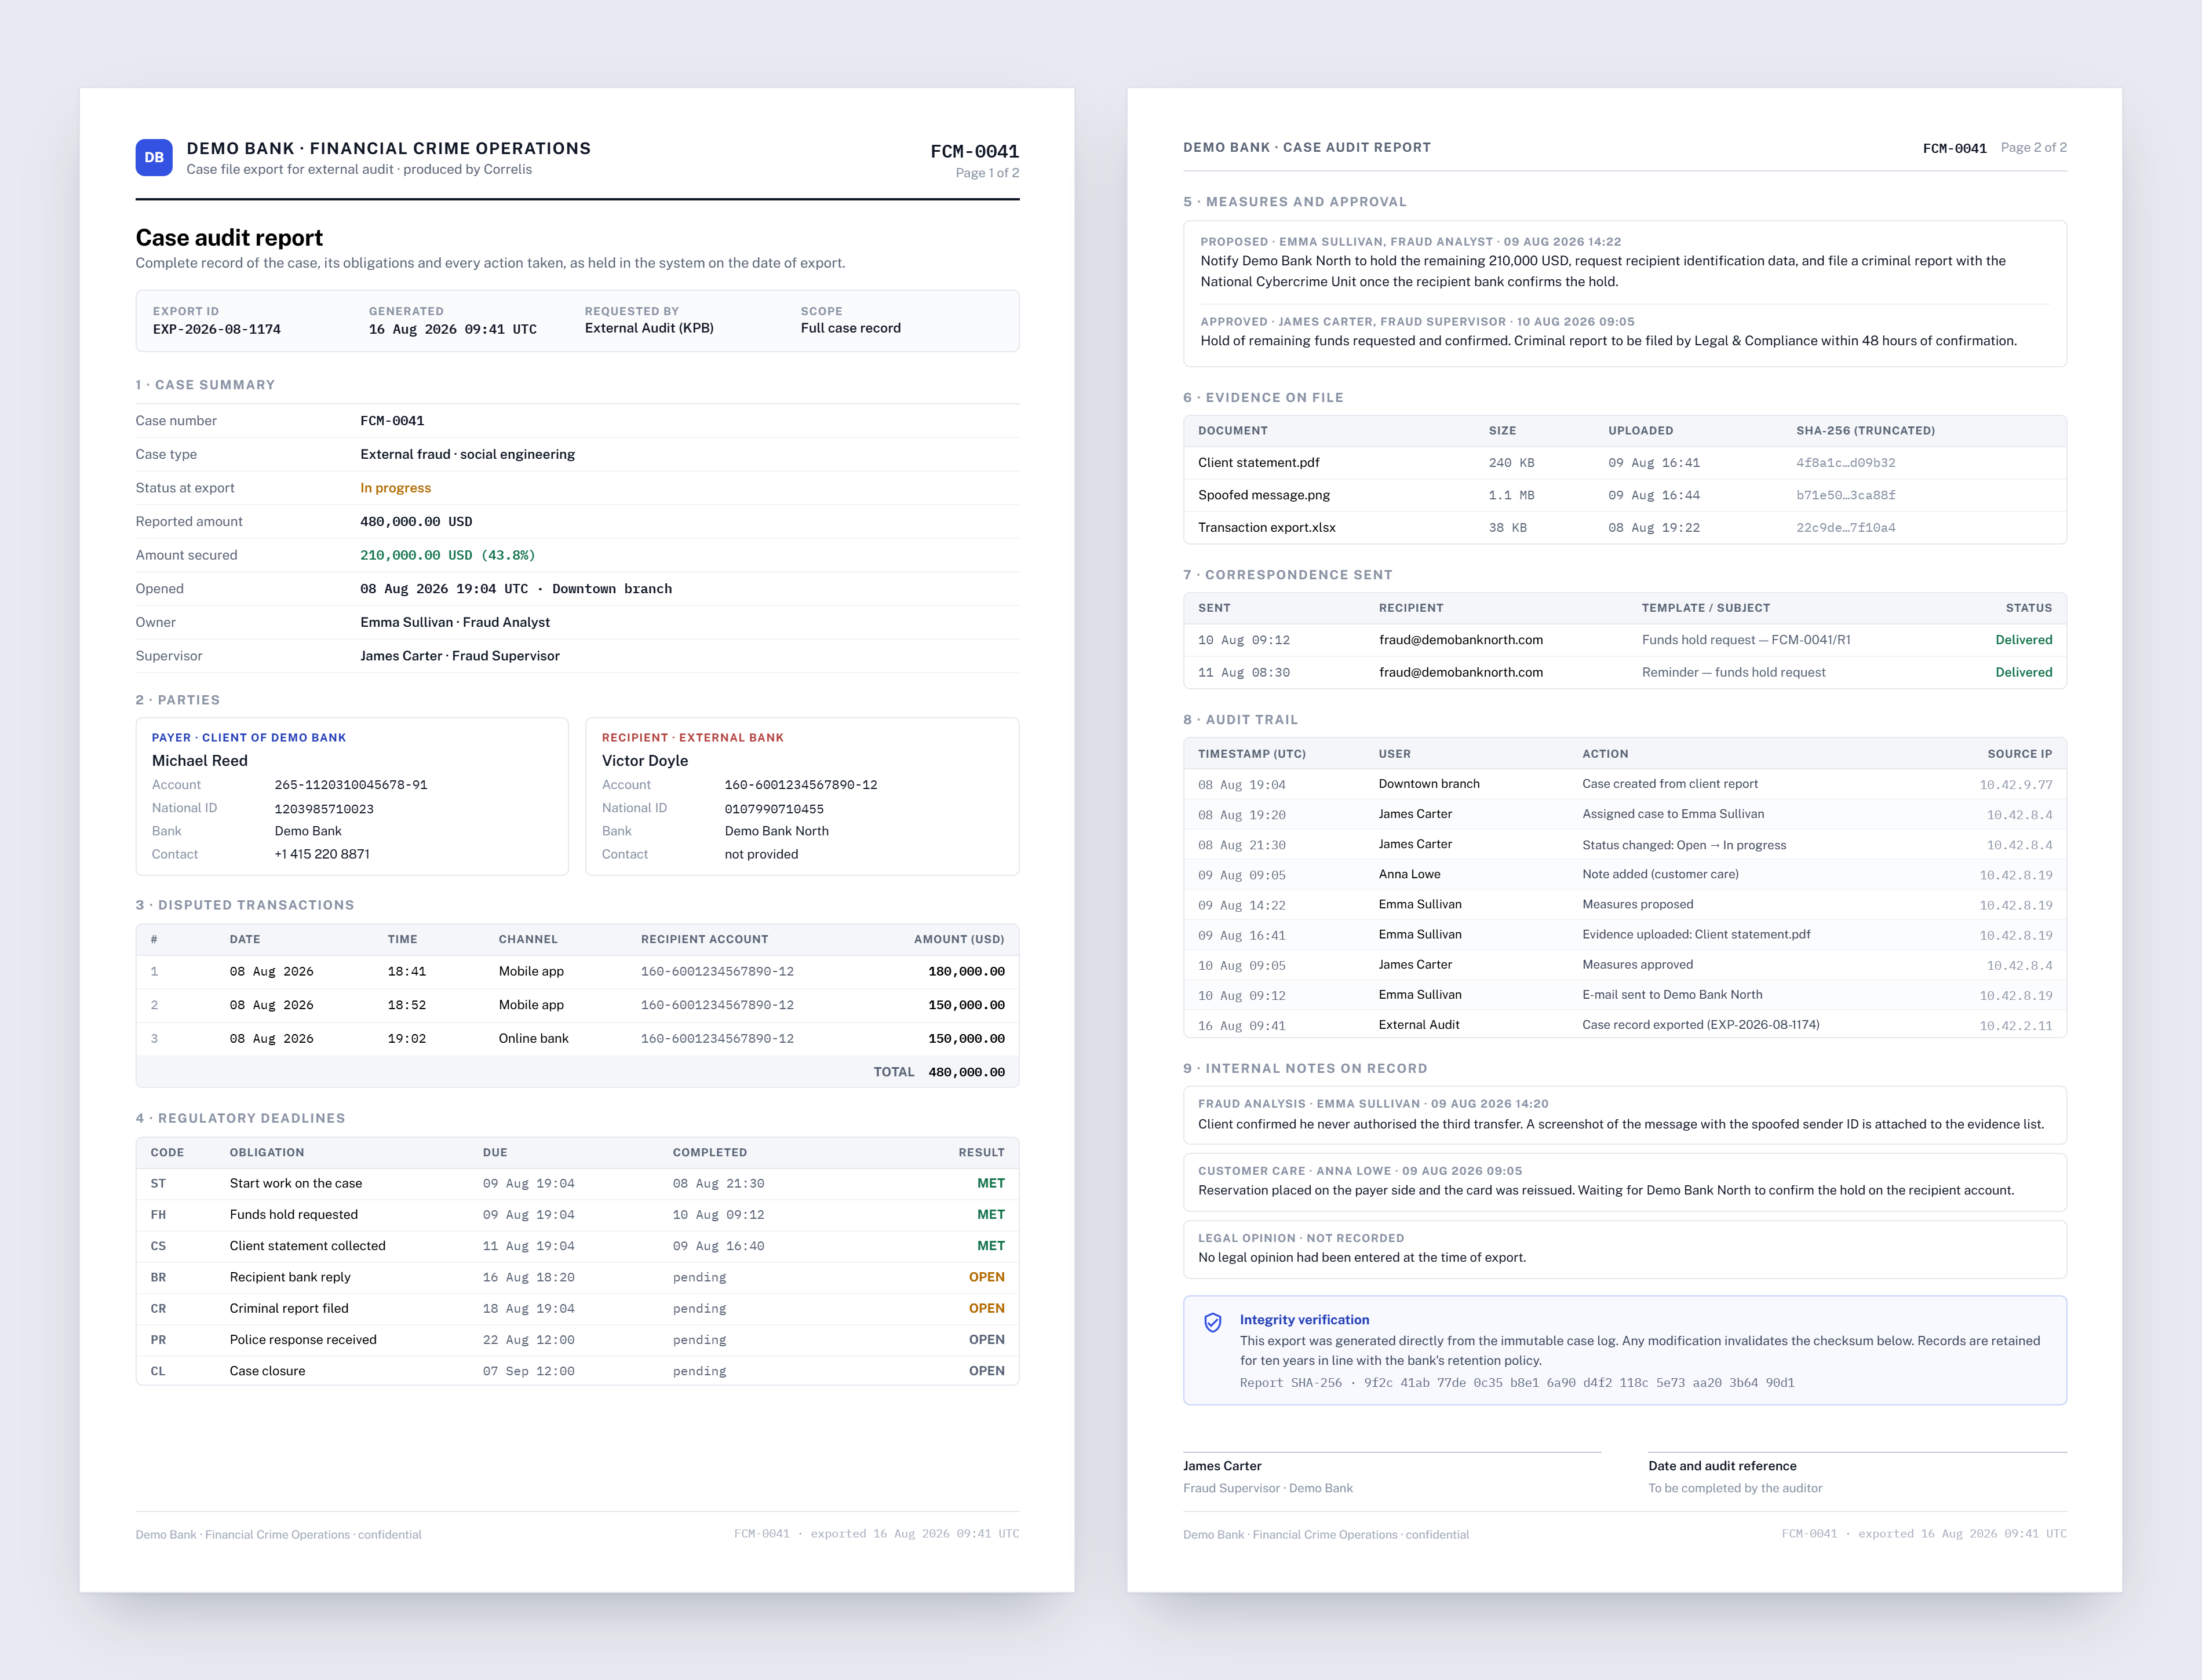Click the Legal opinion · Not recorded note heading
The image size is (2202, 1680).
pos(1300,1238)
